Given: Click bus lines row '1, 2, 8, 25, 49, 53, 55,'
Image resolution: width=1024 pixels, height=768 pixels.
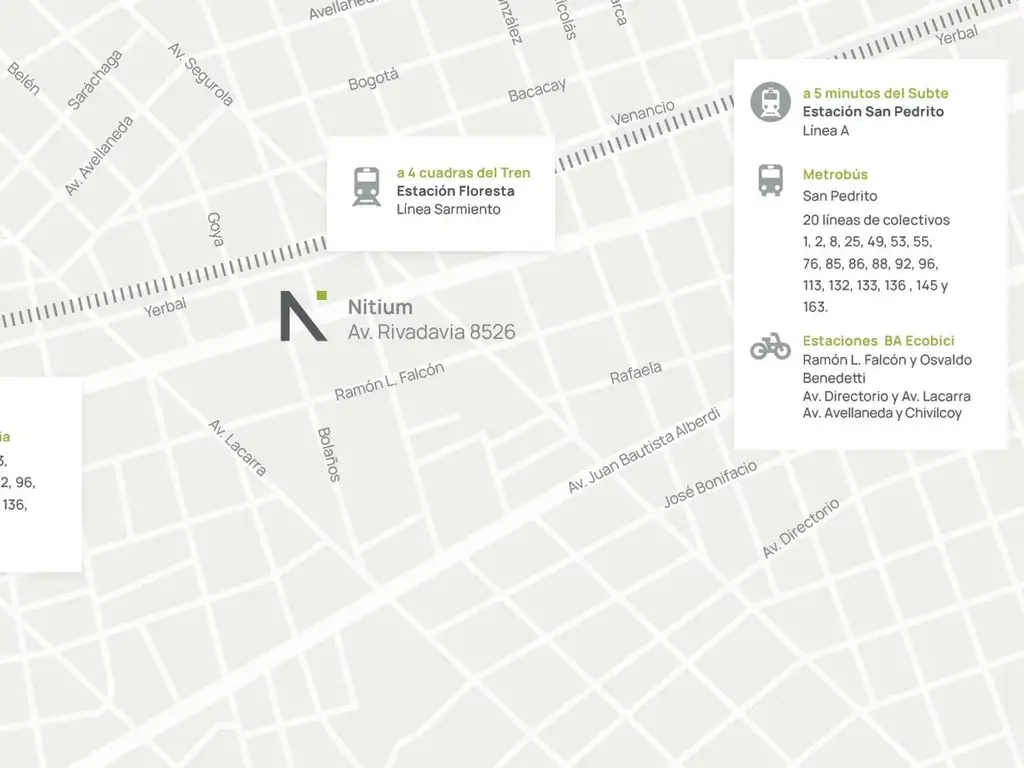Looking at the screenshot, I should pos(867,242).
